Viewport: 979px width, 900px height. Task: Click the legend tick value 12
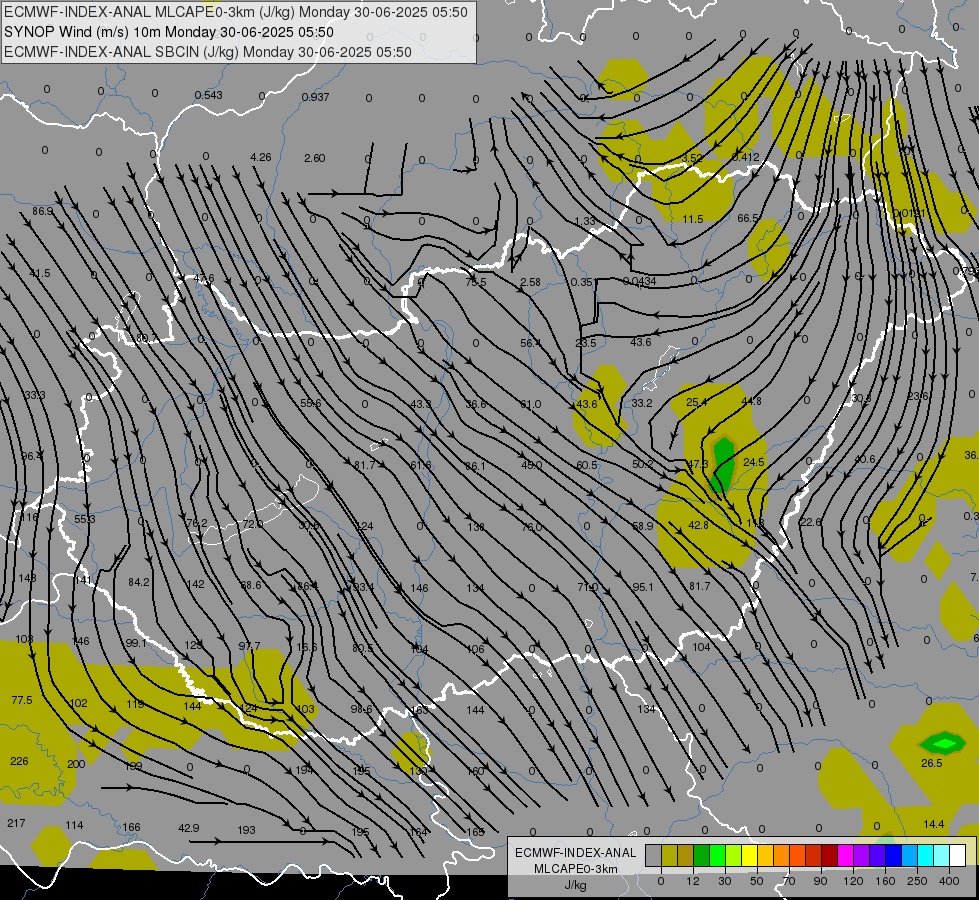[x=692, y=881]
